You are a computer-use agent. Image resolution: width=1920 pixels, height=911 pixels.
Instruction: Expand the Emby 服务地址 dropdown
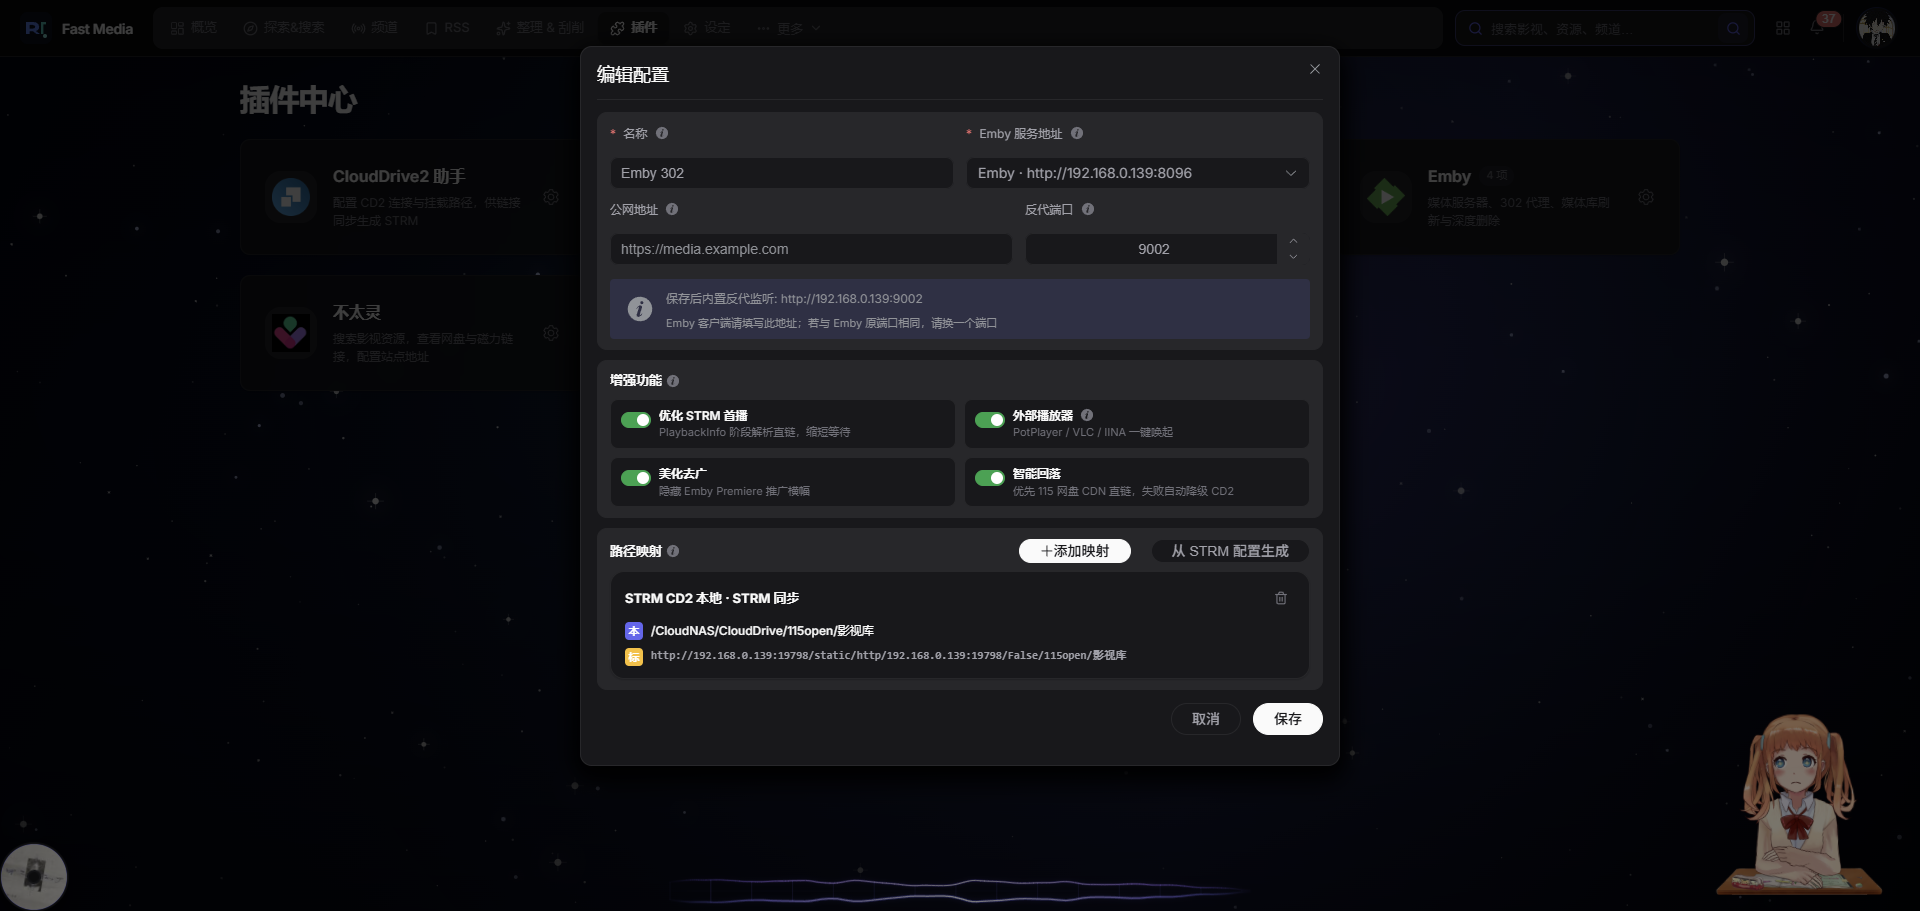pyautogui.click(x=1137, y=173)
